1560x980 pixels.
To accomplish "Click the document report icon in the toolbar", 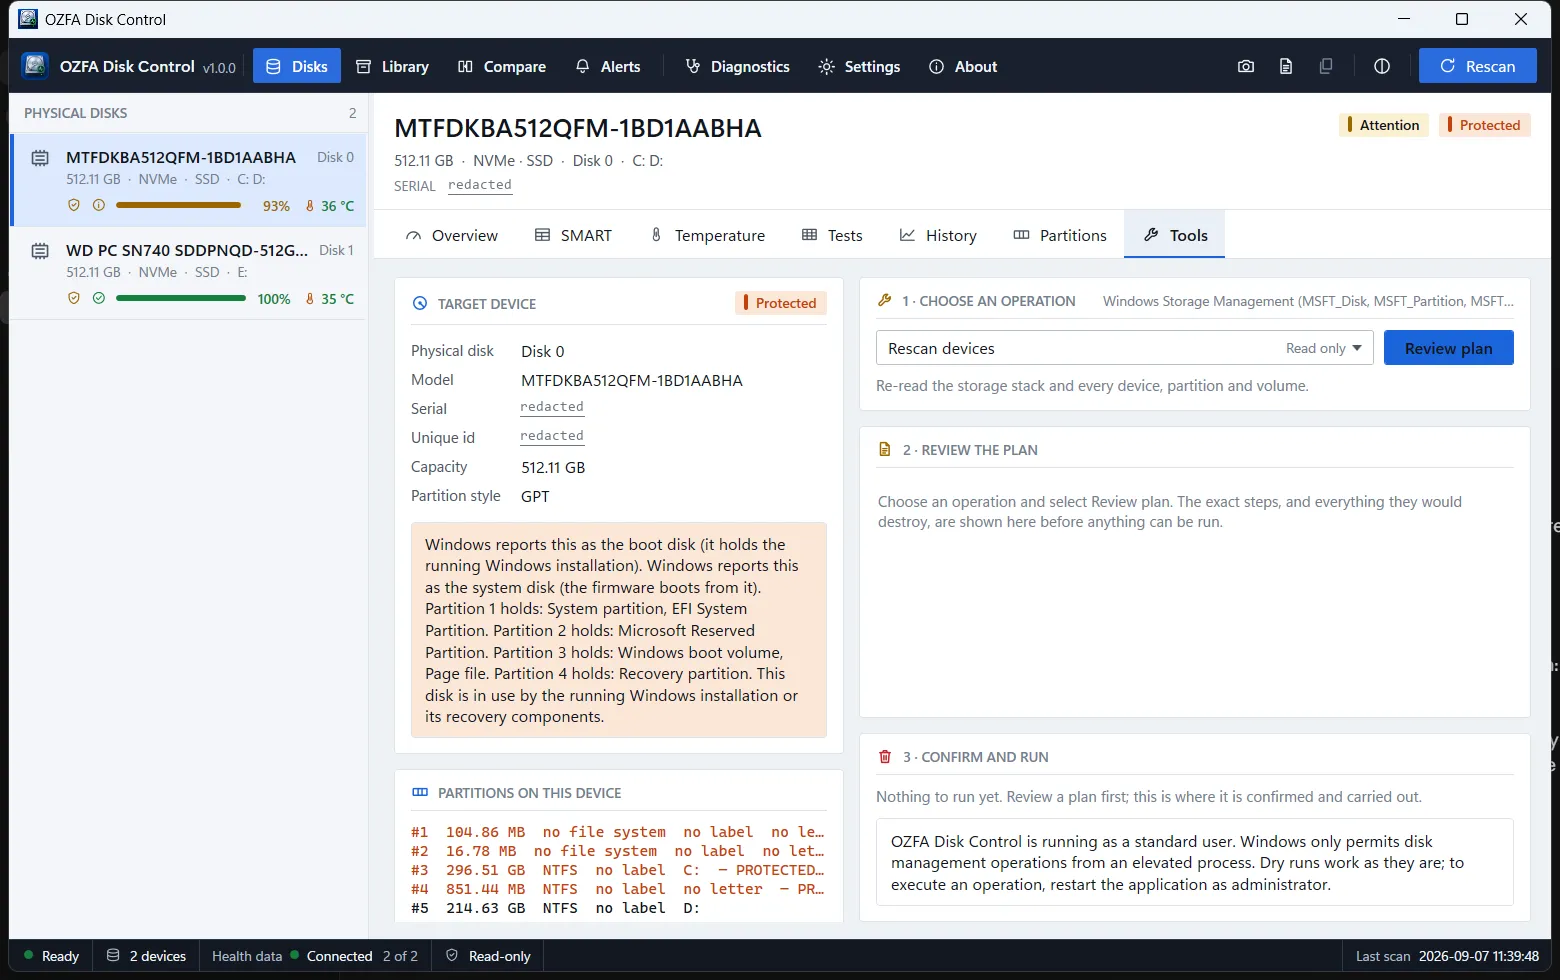I will point(1286,66).
